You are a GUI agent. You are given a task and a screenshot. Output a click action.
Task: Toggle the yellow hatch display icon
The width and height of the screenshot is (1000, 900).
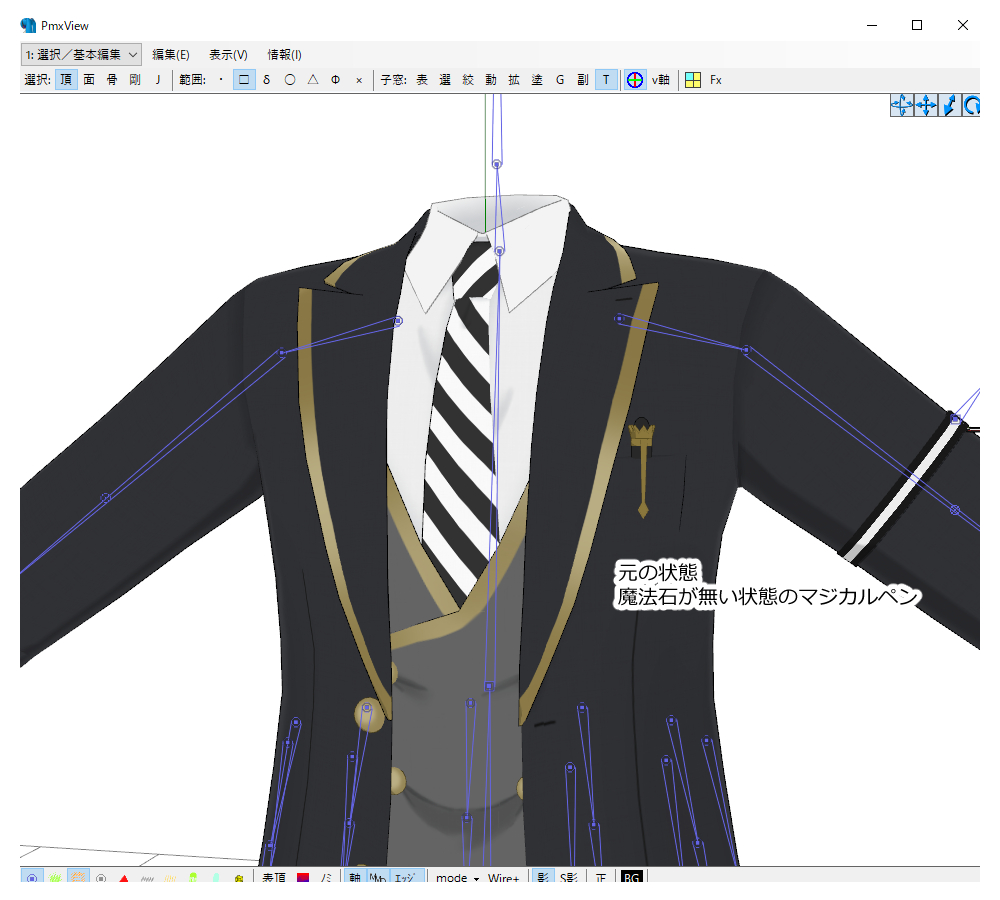pos(170,877)
